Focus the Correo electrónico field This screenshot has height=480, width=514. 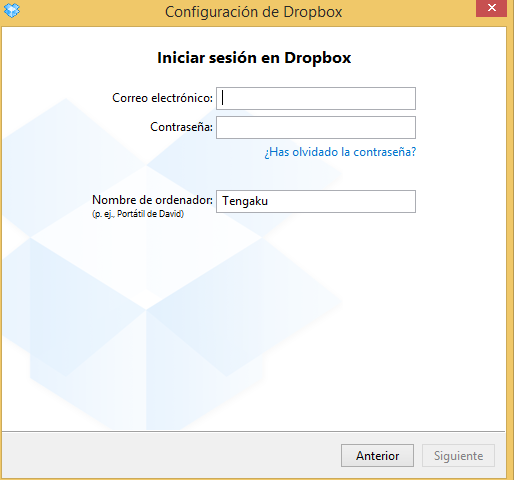pos(316,98)
